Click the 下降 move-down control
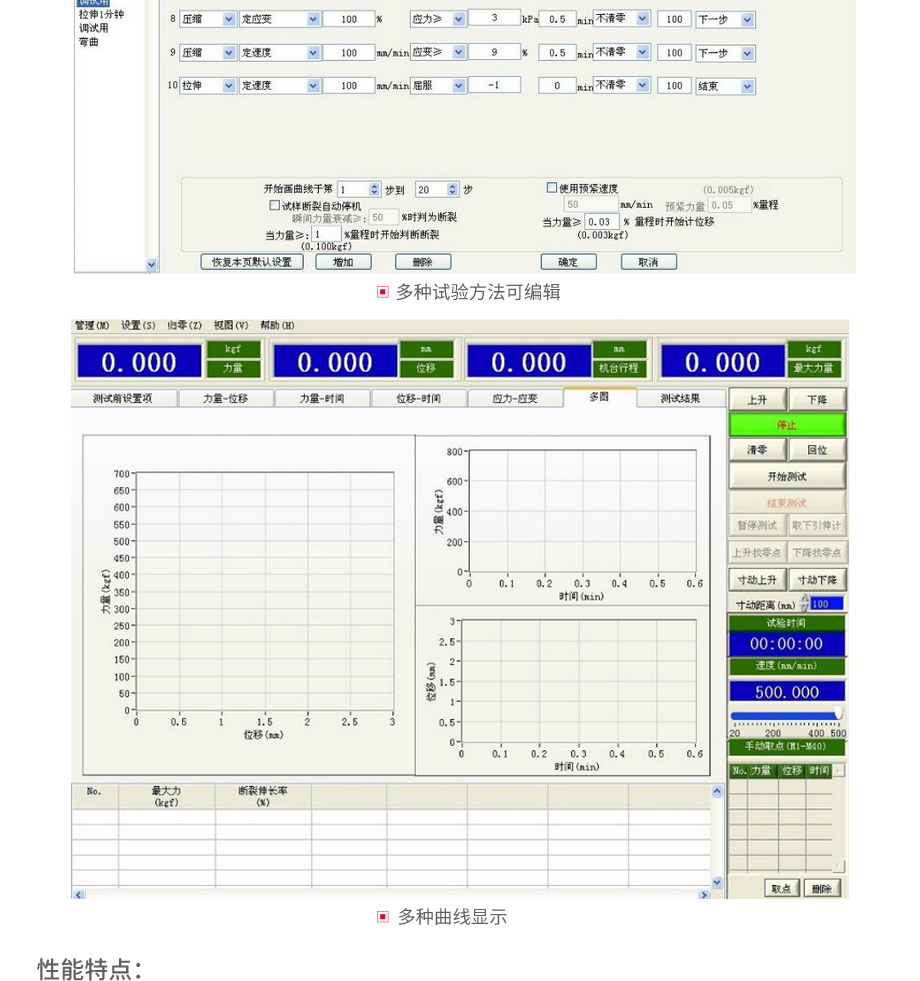 click(817, 400)
